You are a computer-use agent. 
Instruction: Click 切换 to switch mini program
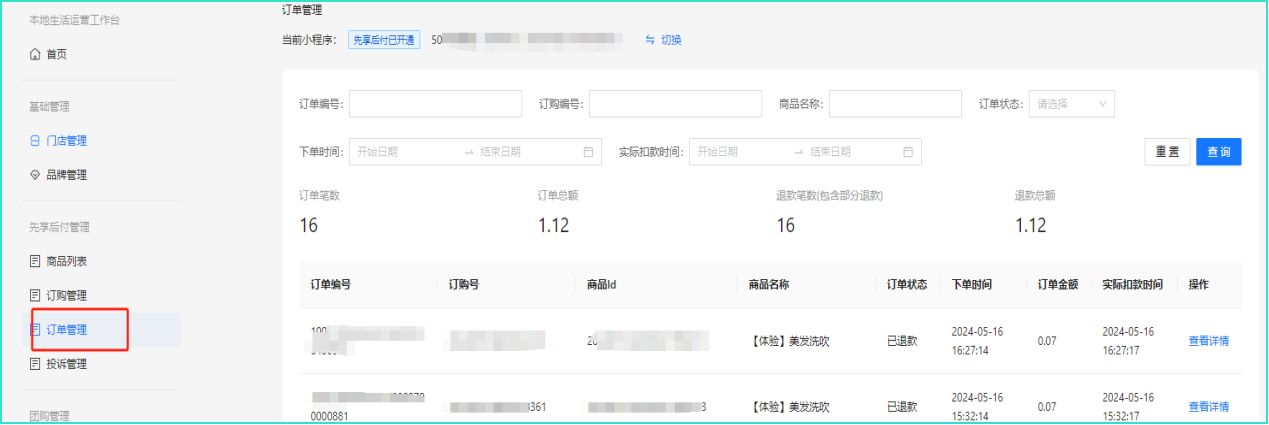664,40
